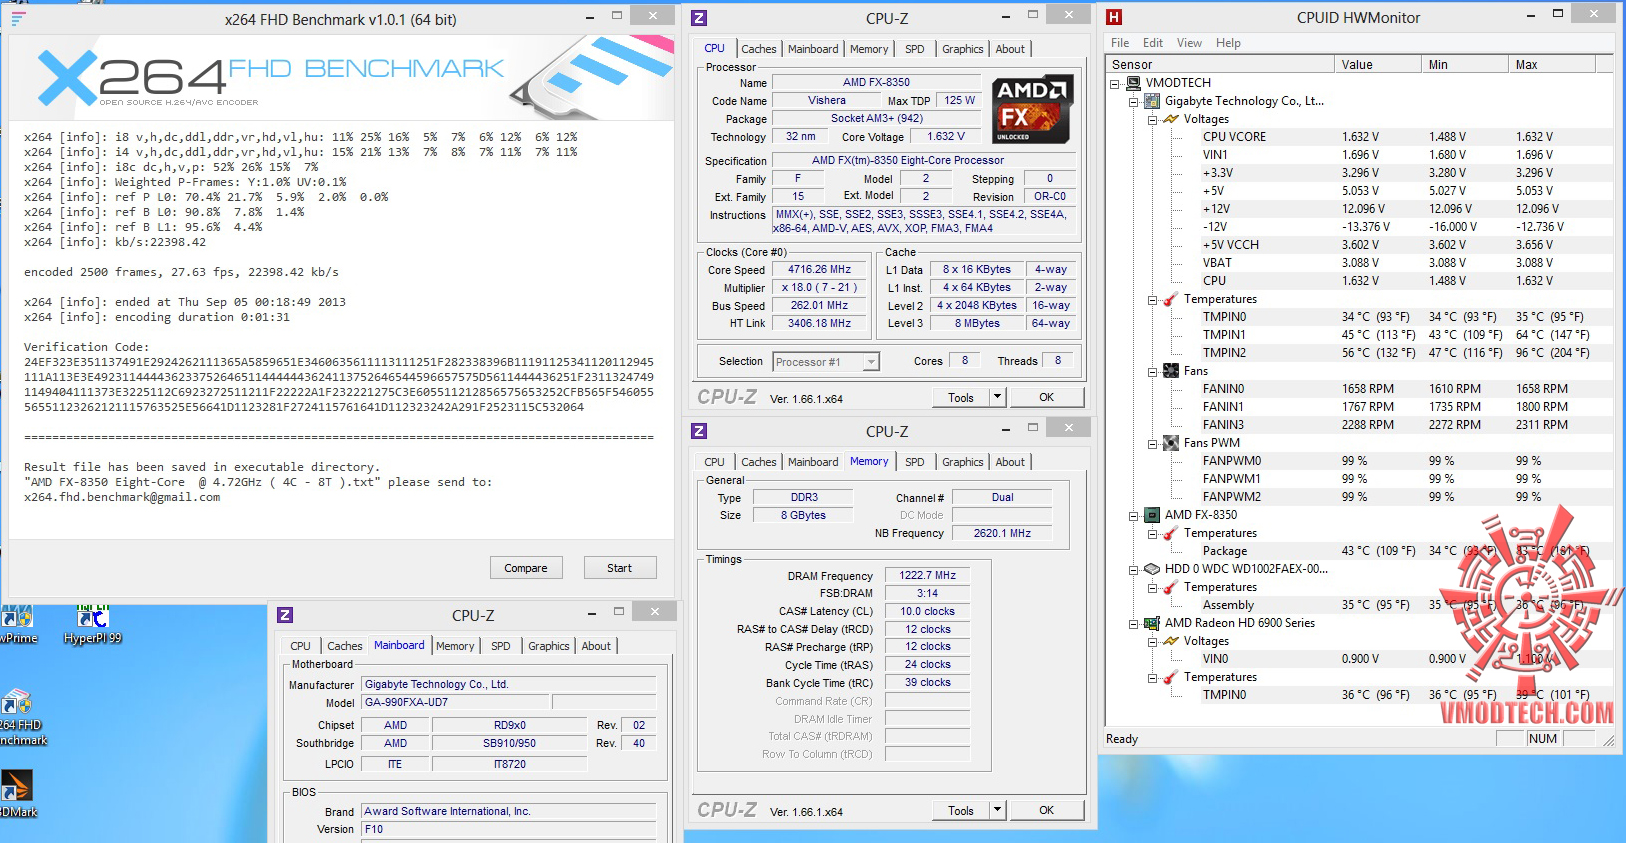Viewport: 1626px width, 843px height.
Task: Click the red HWMonitor title bar icon
Action: 1114,17
